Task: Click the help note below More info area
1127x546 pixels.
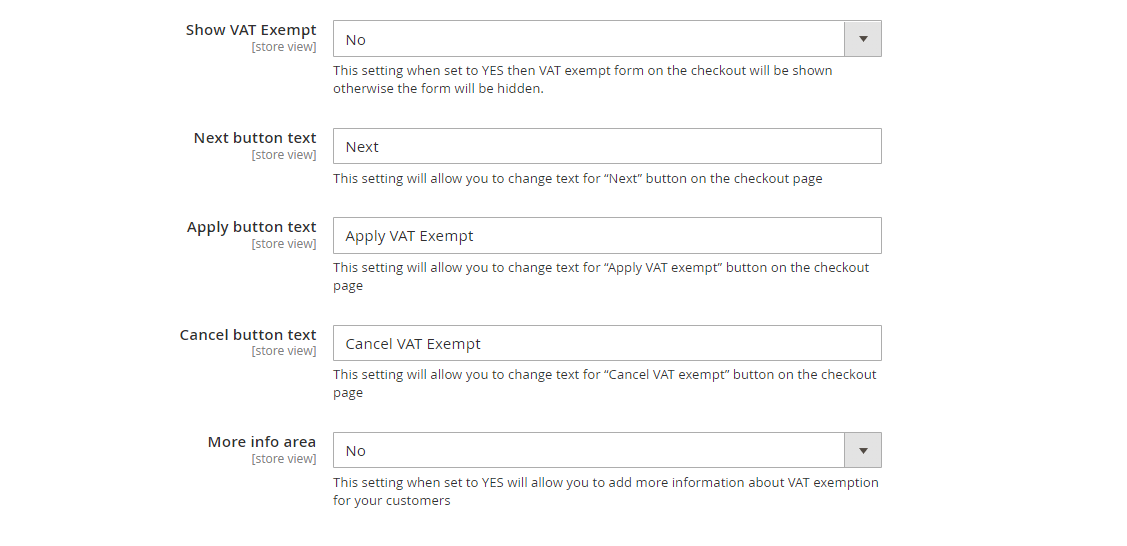Action: point(605,491)
